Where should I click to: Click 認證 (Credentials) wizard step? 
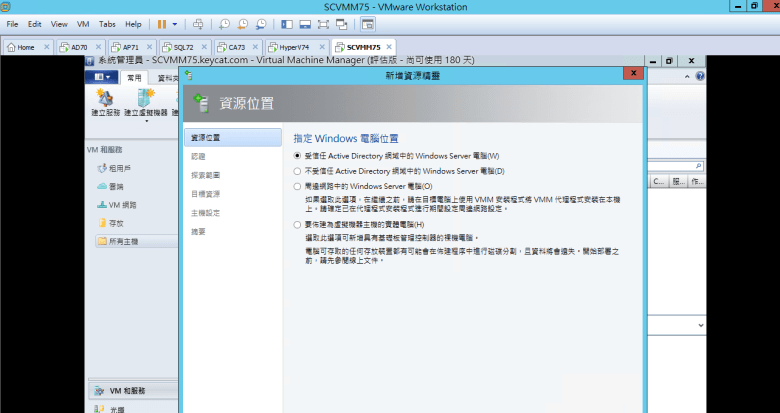tap(198, 156)
